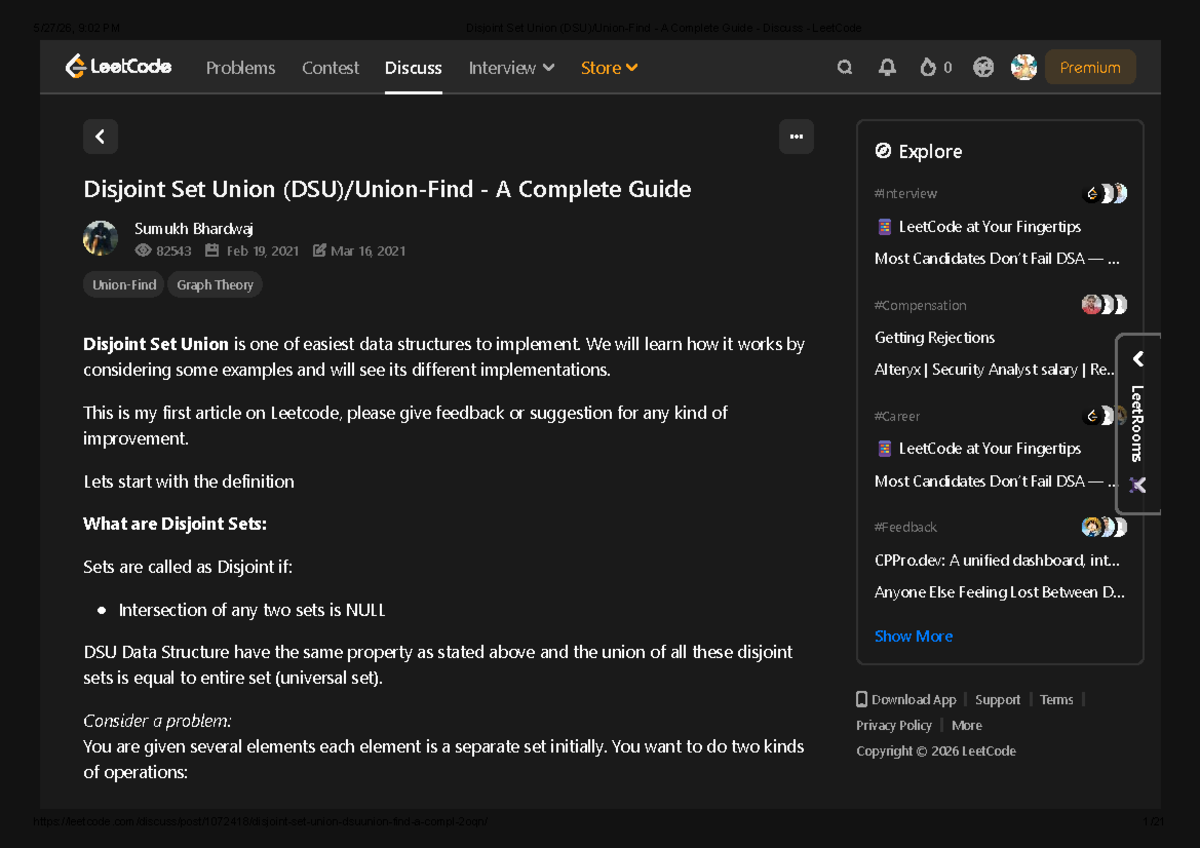Open the notifications bell
Viewport: 1200px width, 848px height.
click(887, 67)
